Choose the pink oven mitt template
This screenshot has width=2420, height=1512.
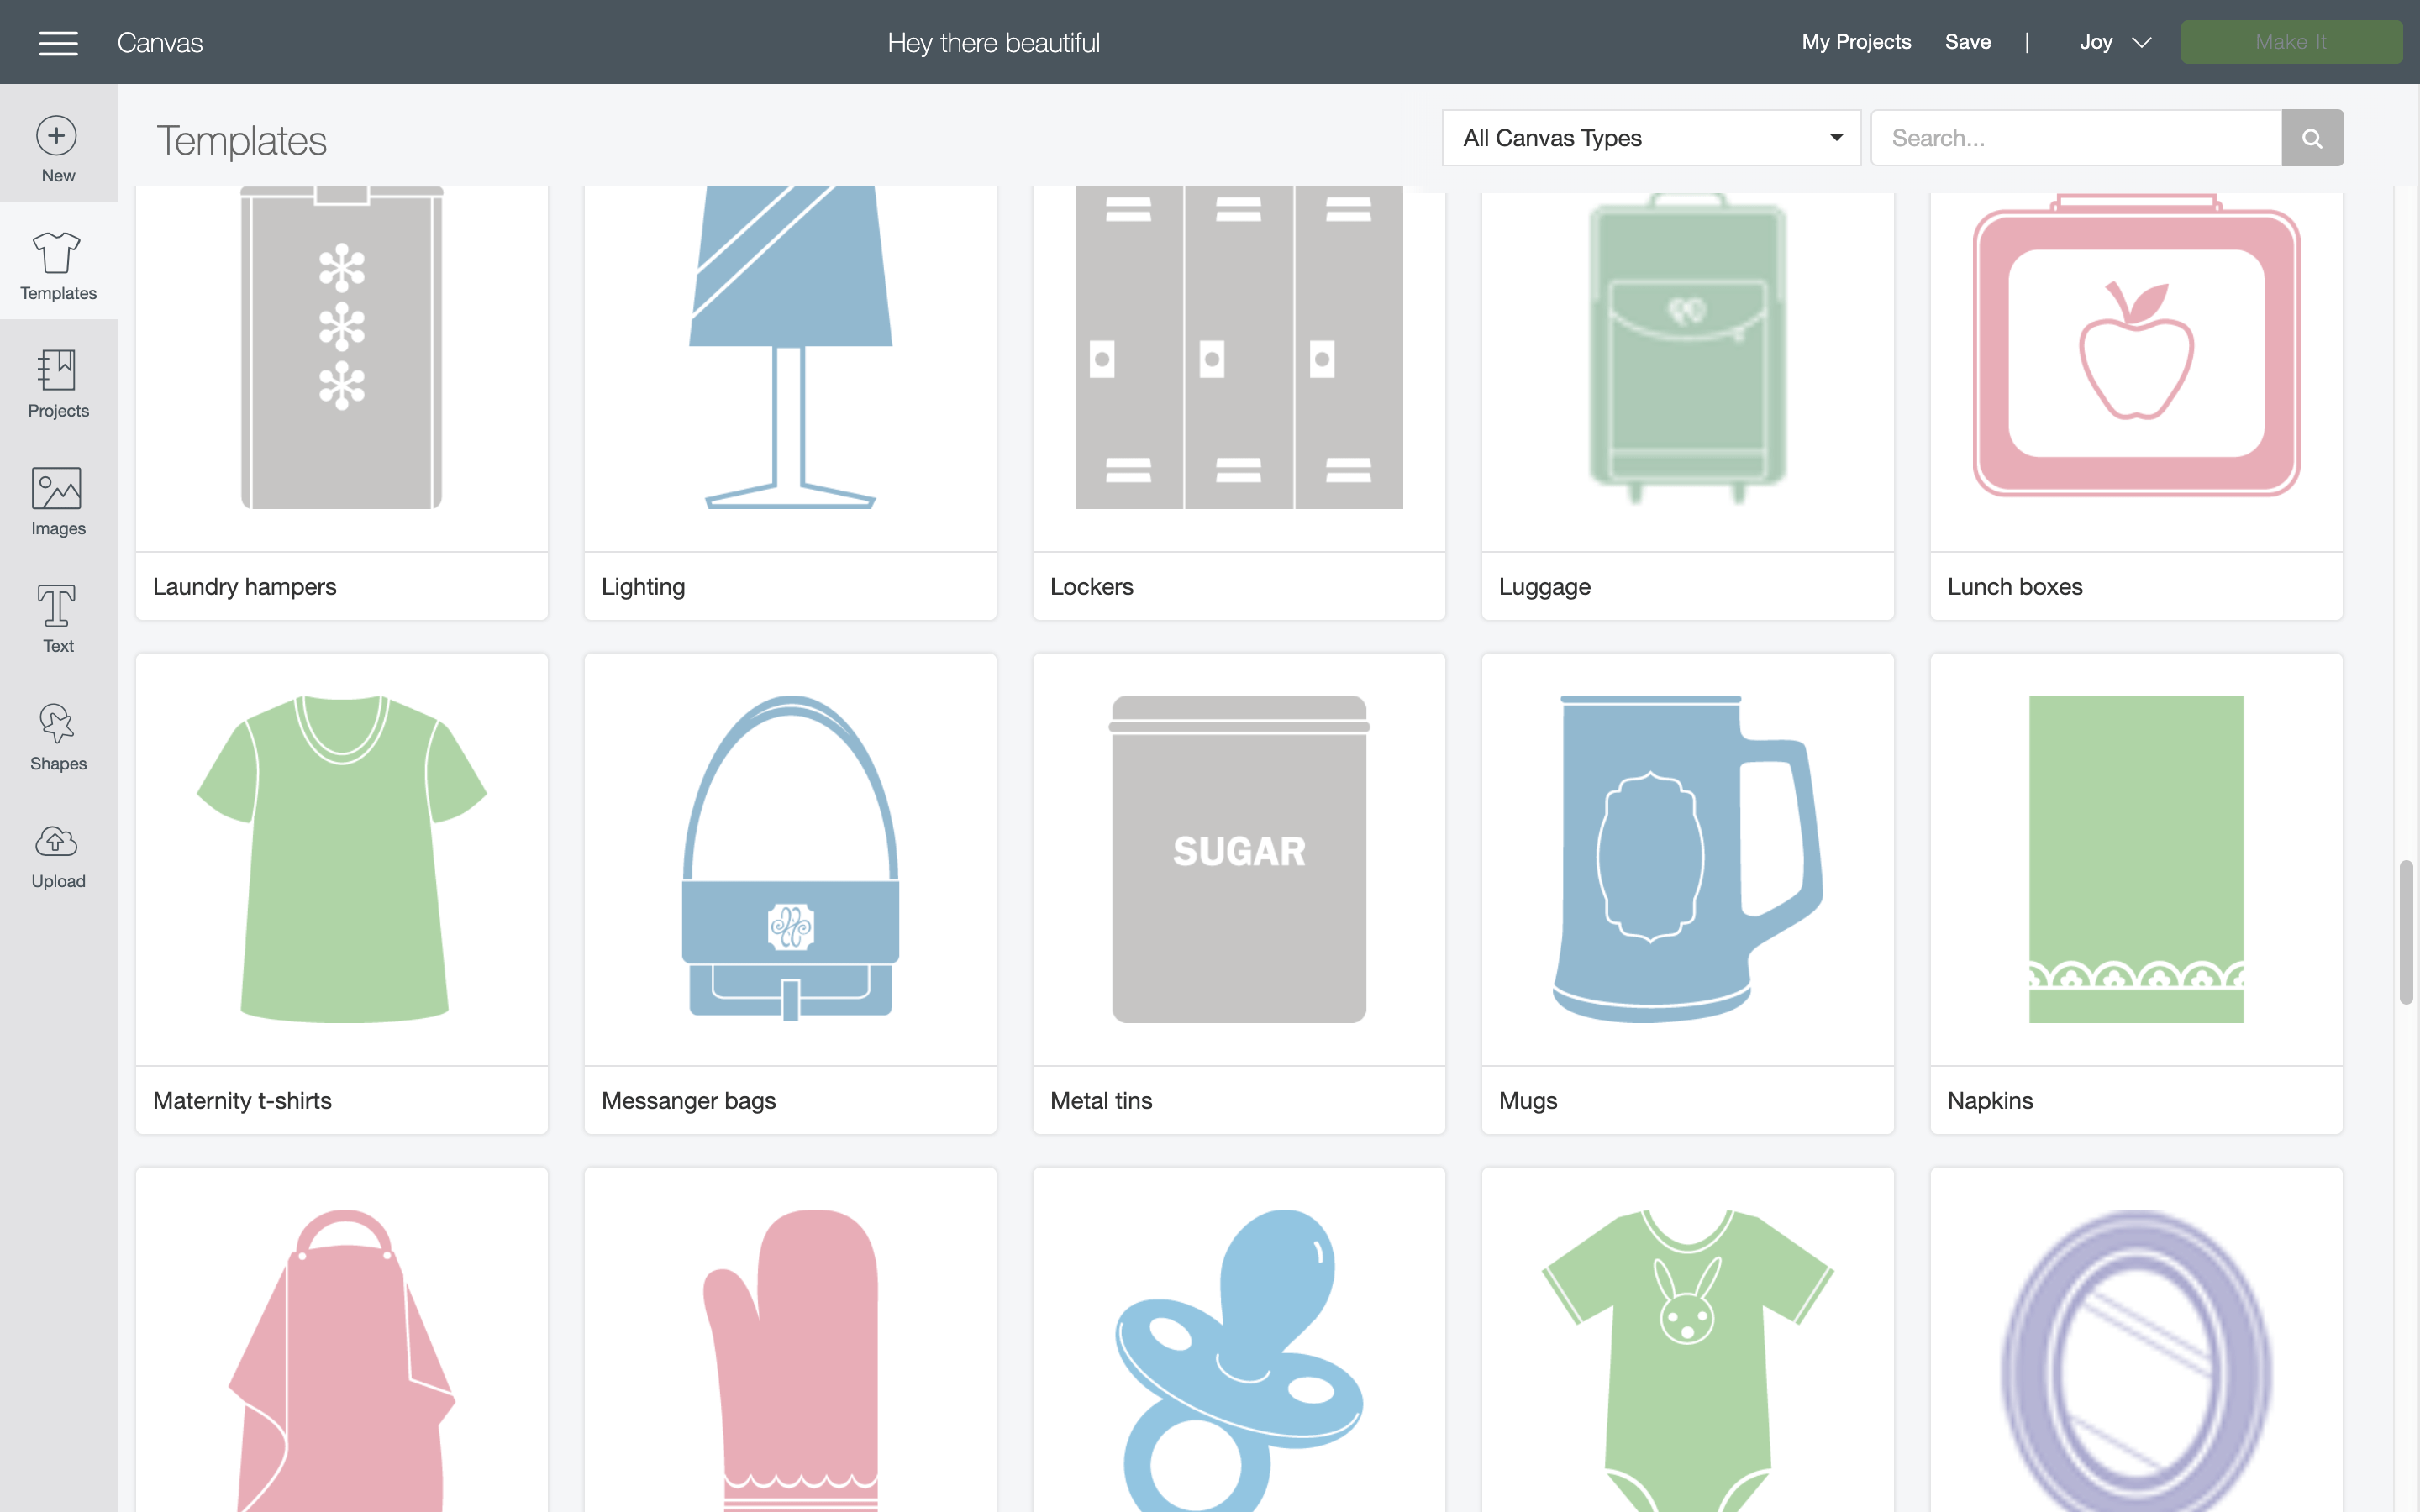tap(790, 1360)
